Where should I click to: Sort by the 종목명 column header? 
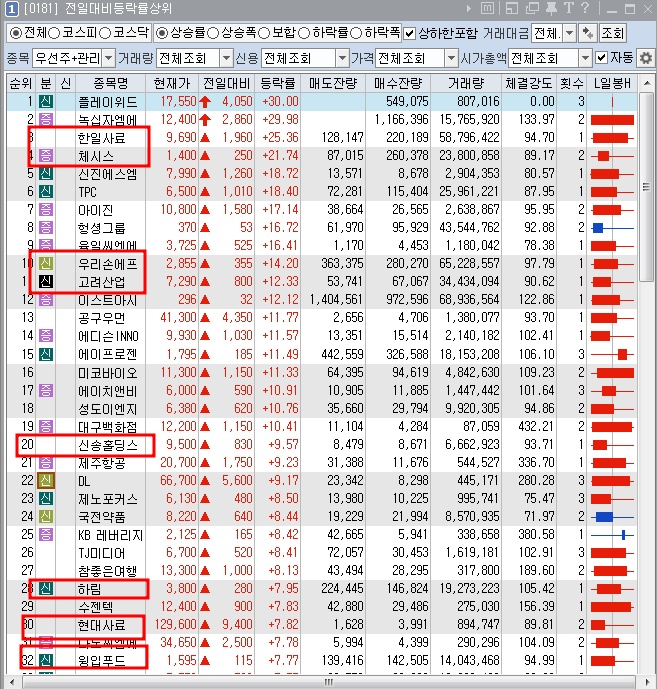[x=110, y=83]
